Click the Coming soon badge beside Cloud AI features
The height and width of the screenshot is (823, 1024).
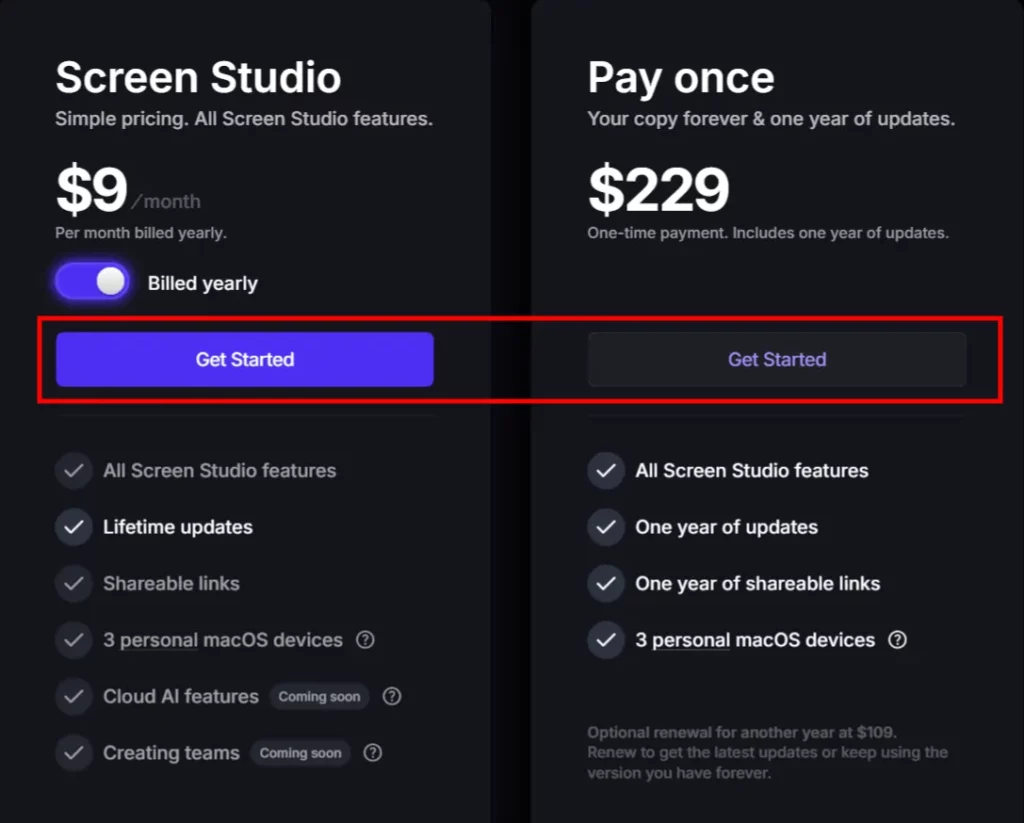click(x=319, y=696)
